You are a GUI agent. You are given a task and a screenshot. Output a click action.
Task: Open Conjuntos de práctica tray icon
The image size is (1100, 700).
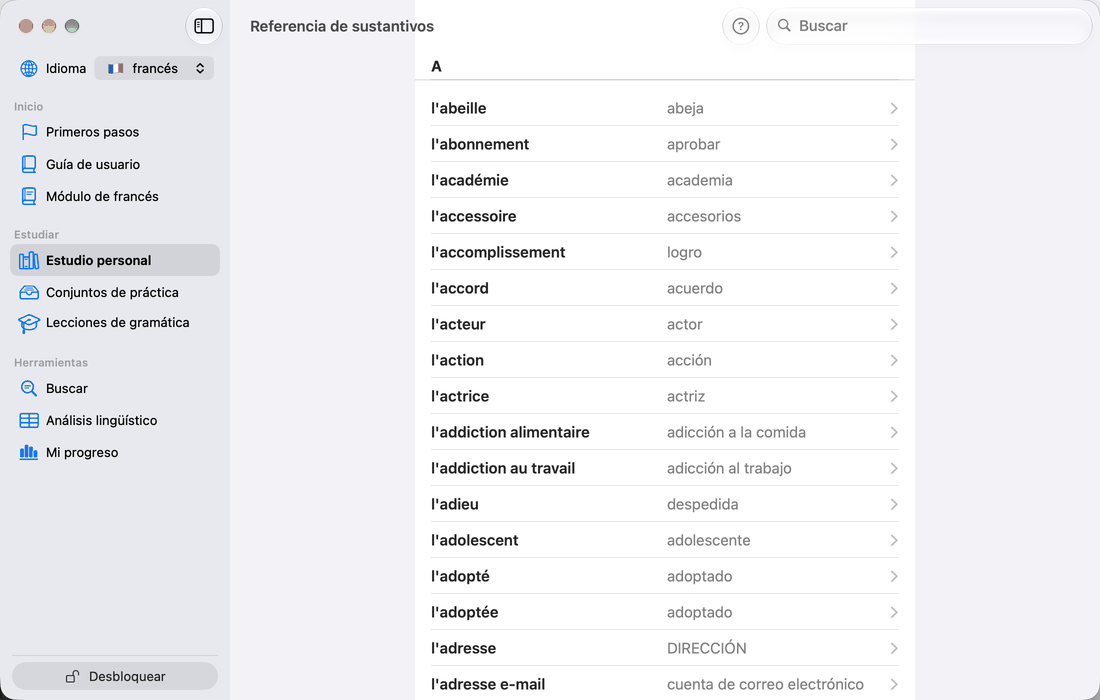click(29, 292)
